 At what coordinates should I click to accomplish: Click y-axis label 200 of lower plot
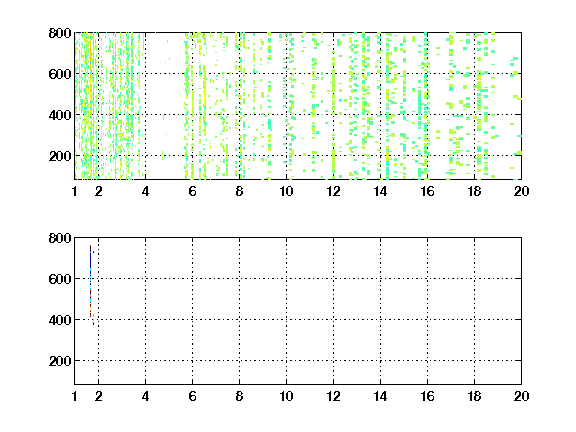[x=60, y=361]
